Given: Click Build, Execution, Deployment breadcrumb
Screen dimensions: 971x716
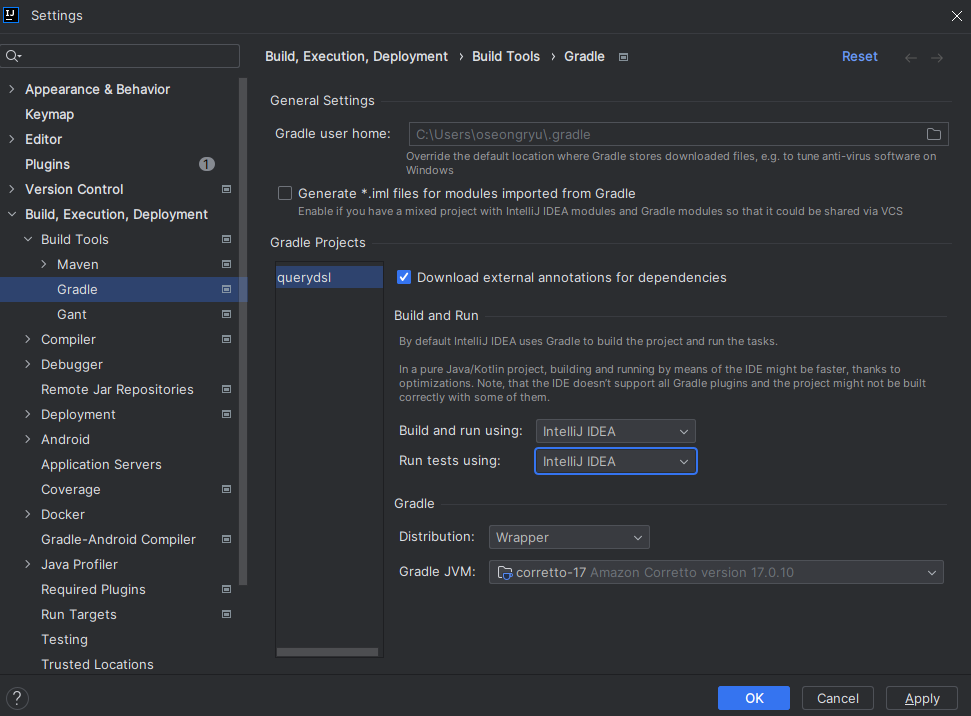Looking at the screenshot, I should click(x=356, y=56).
